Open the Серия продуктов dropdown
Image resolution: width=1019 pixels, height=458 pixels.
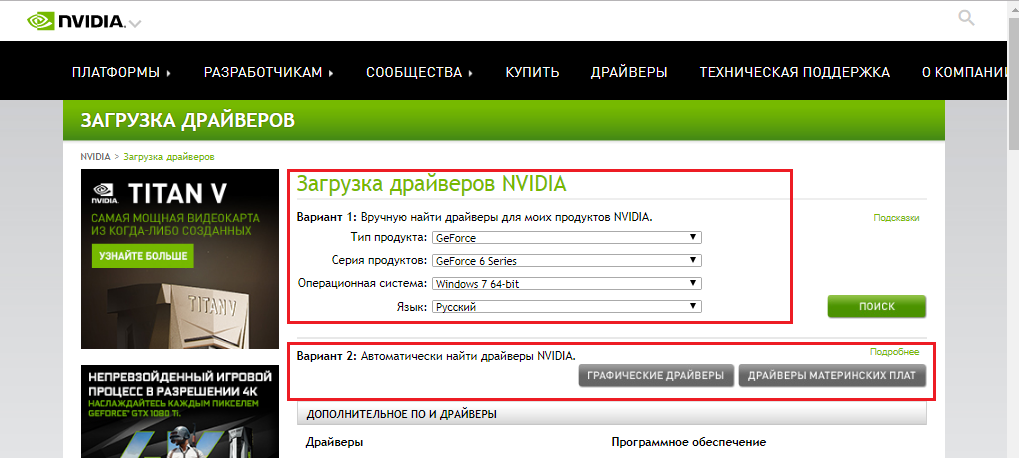tap(567, 261)
